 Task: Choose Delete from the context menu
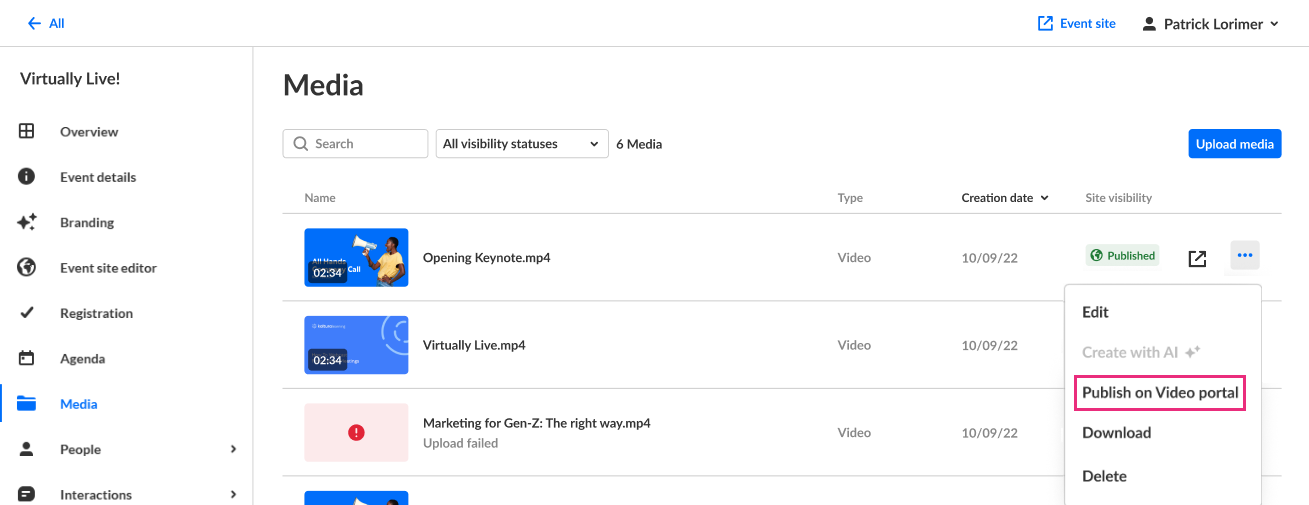[1104, 476]
